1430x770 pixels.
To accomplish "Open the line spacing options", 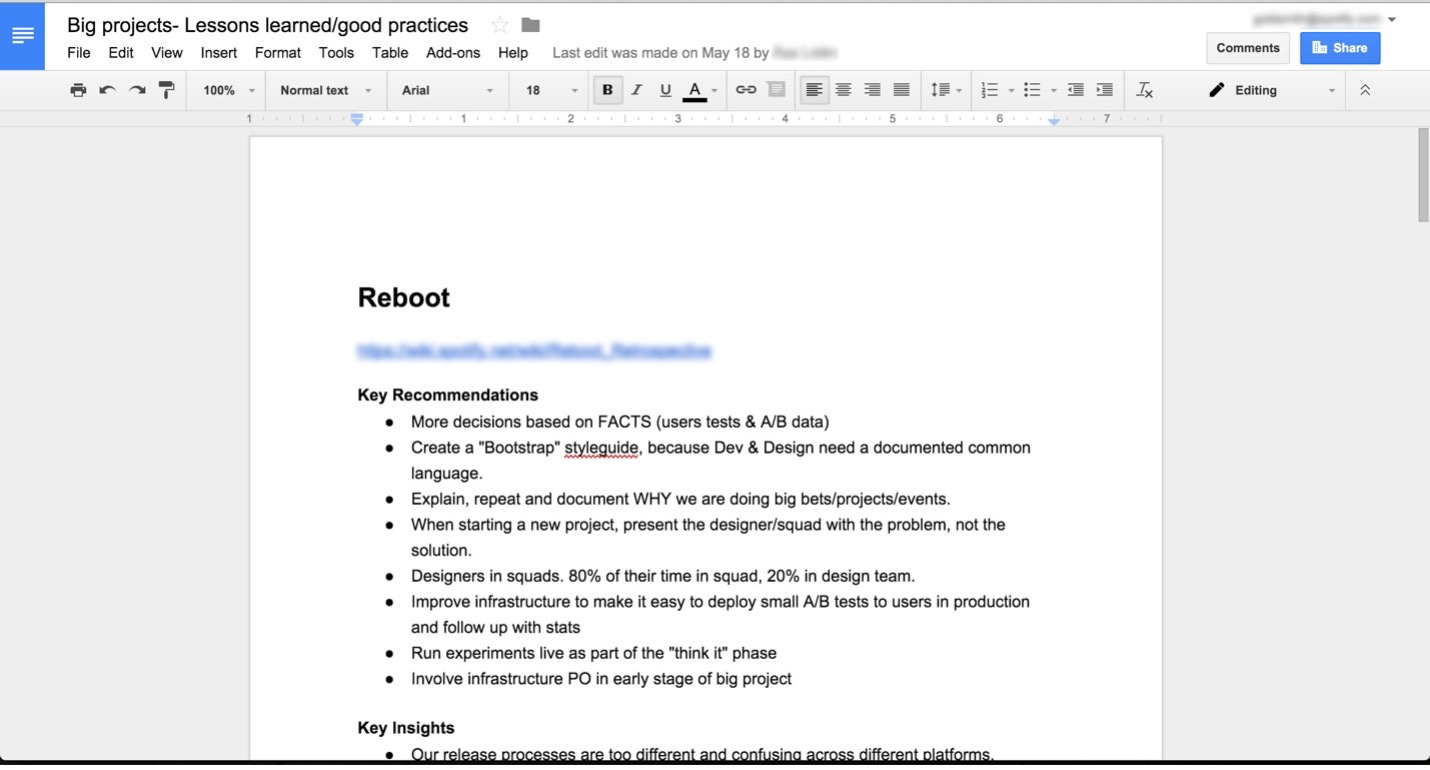I will tap(946, 90).
